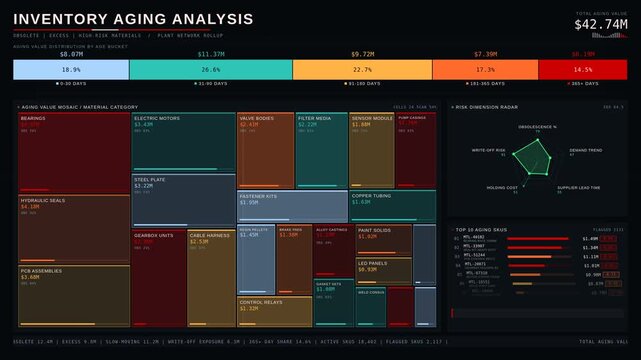Click the Write-Off Risk radar axis label
Viewport: 641px width, 360px height.
pyautogui.click(x=489, y=150)
